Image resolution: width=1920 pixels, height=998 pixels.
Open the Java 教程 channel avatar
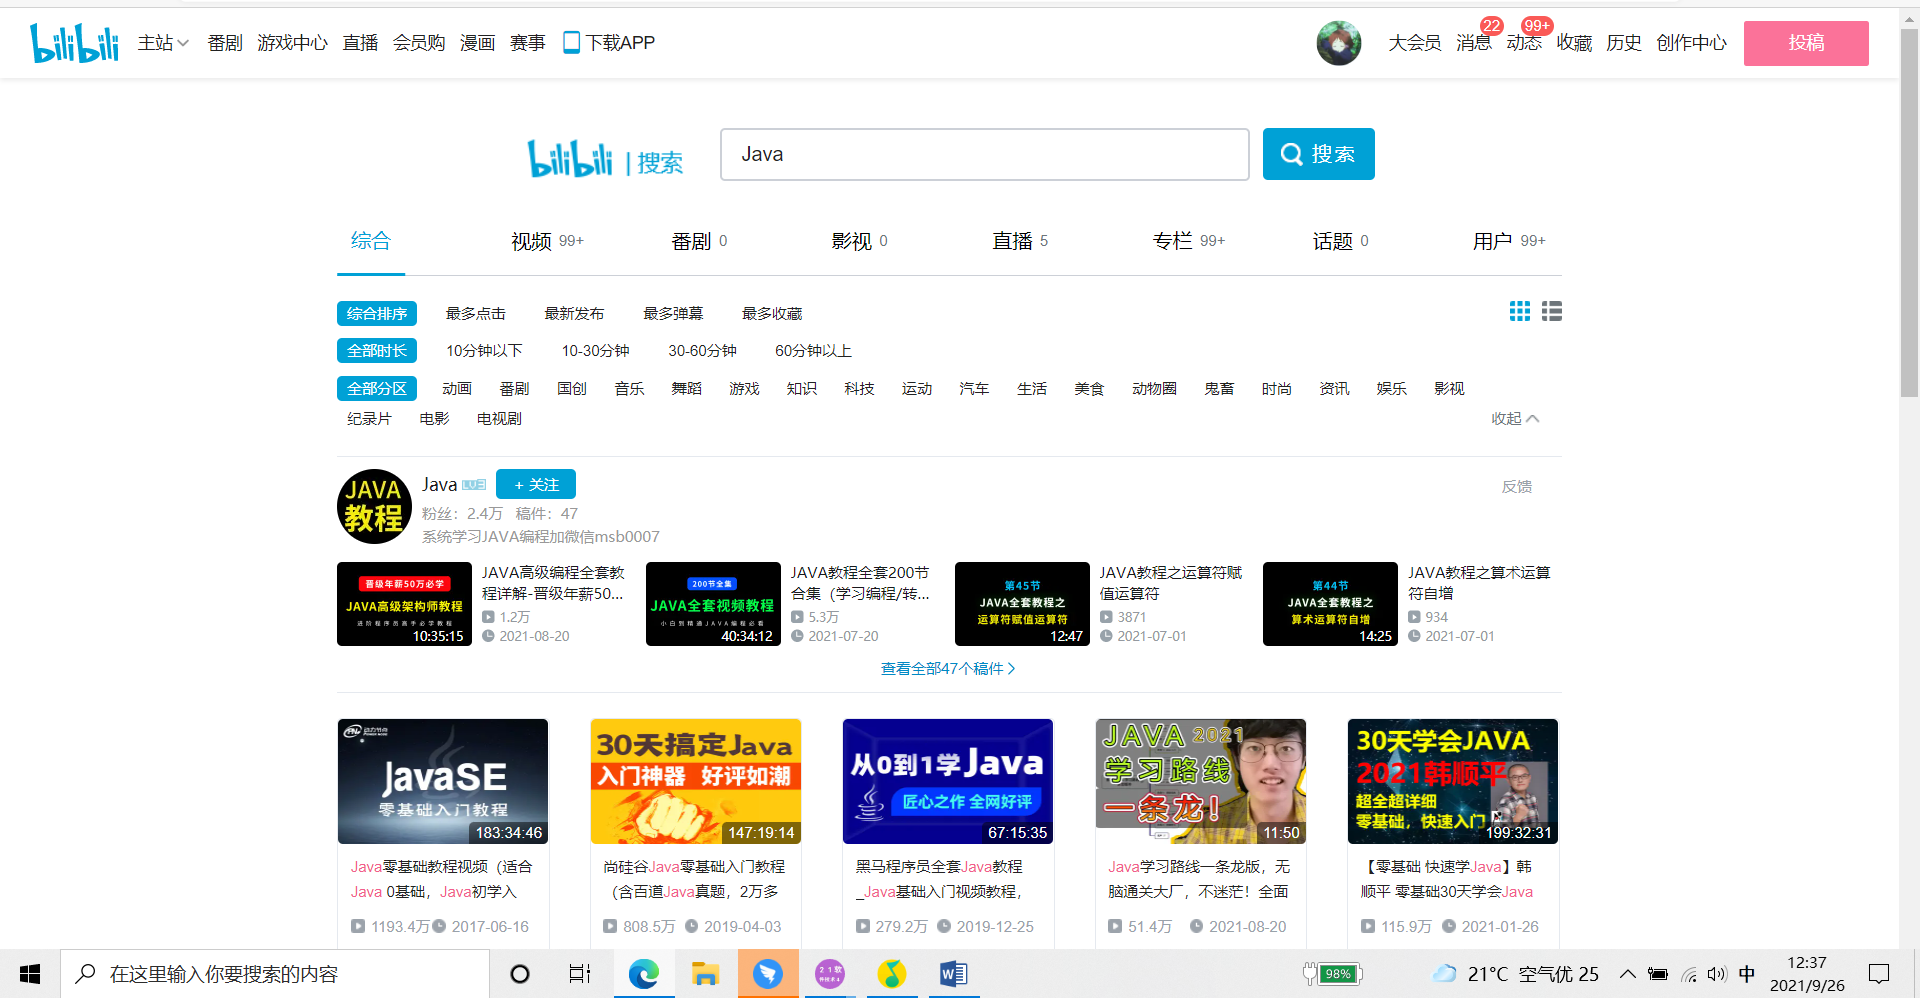(375, 506)
